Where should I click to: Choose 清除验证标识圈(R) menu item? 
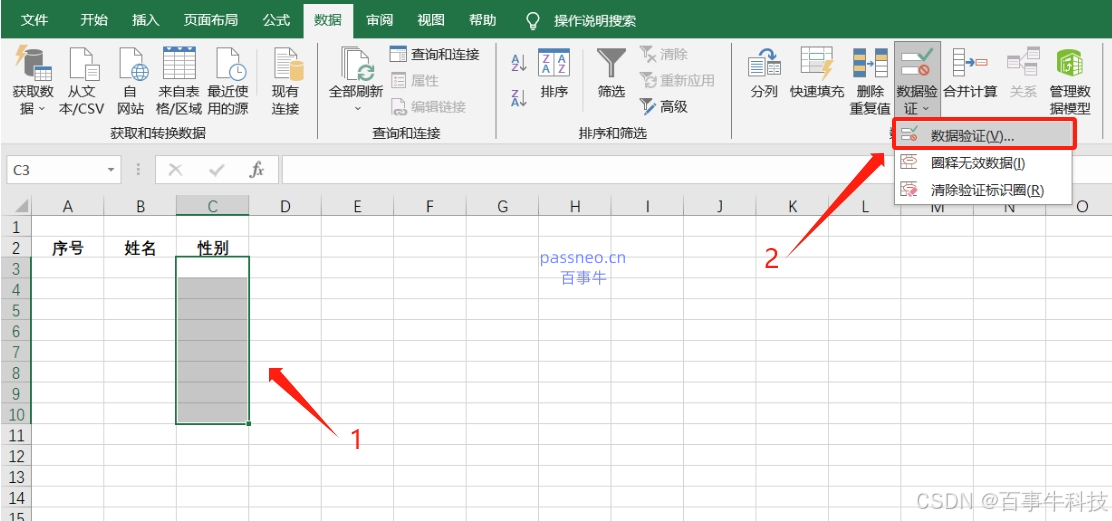click(983, 189)
